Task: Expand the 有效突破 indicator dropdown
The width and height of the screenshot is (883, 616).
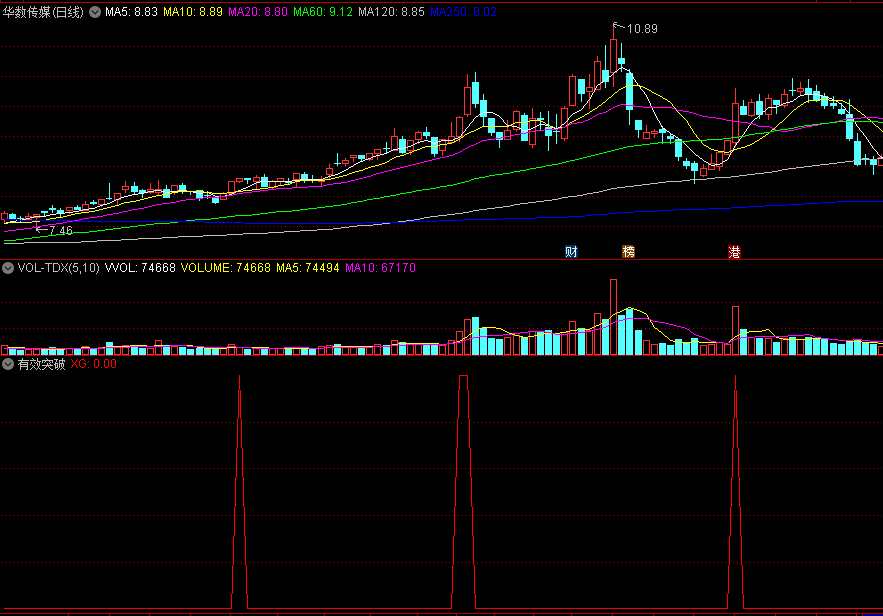Action: click(x=8, y=364)
